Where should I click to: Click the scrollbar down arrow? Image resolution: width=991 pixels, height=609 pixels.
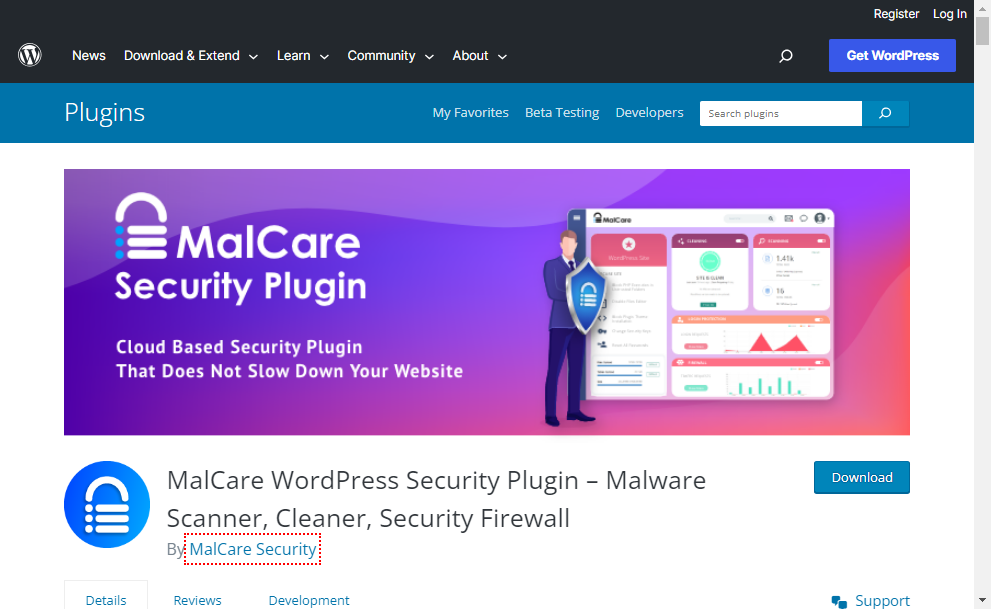[x=982, y=600]
